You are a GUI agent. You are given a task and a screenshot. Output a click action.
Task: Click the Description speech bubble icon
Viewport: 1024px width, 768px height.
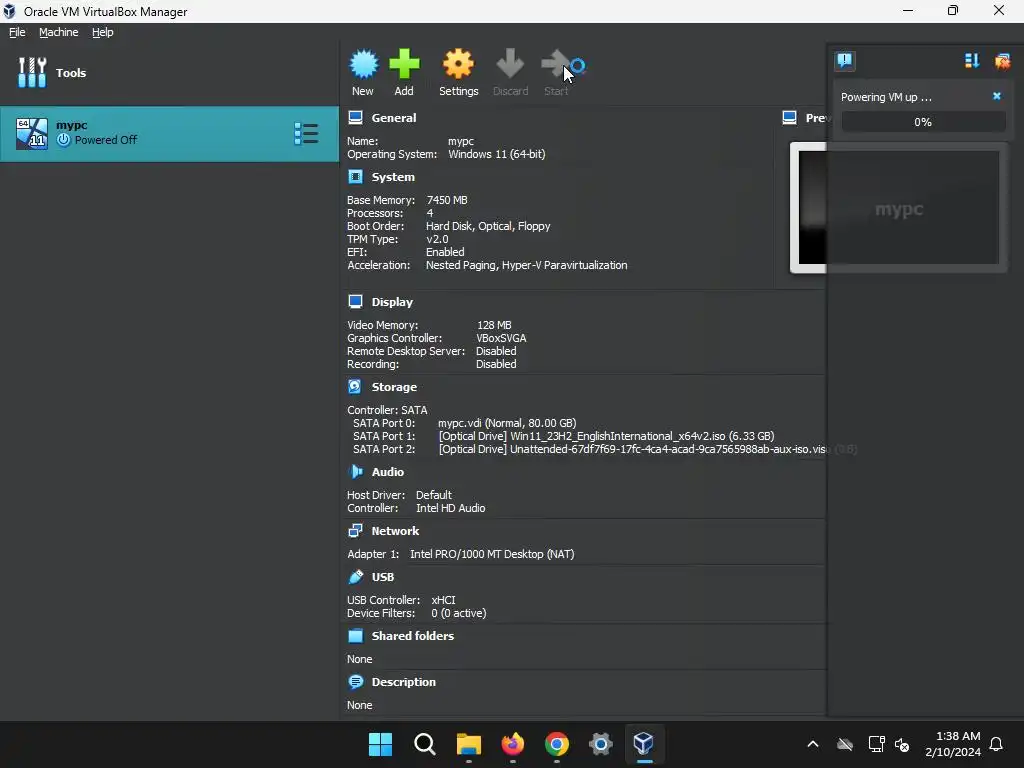coord(355,682)
